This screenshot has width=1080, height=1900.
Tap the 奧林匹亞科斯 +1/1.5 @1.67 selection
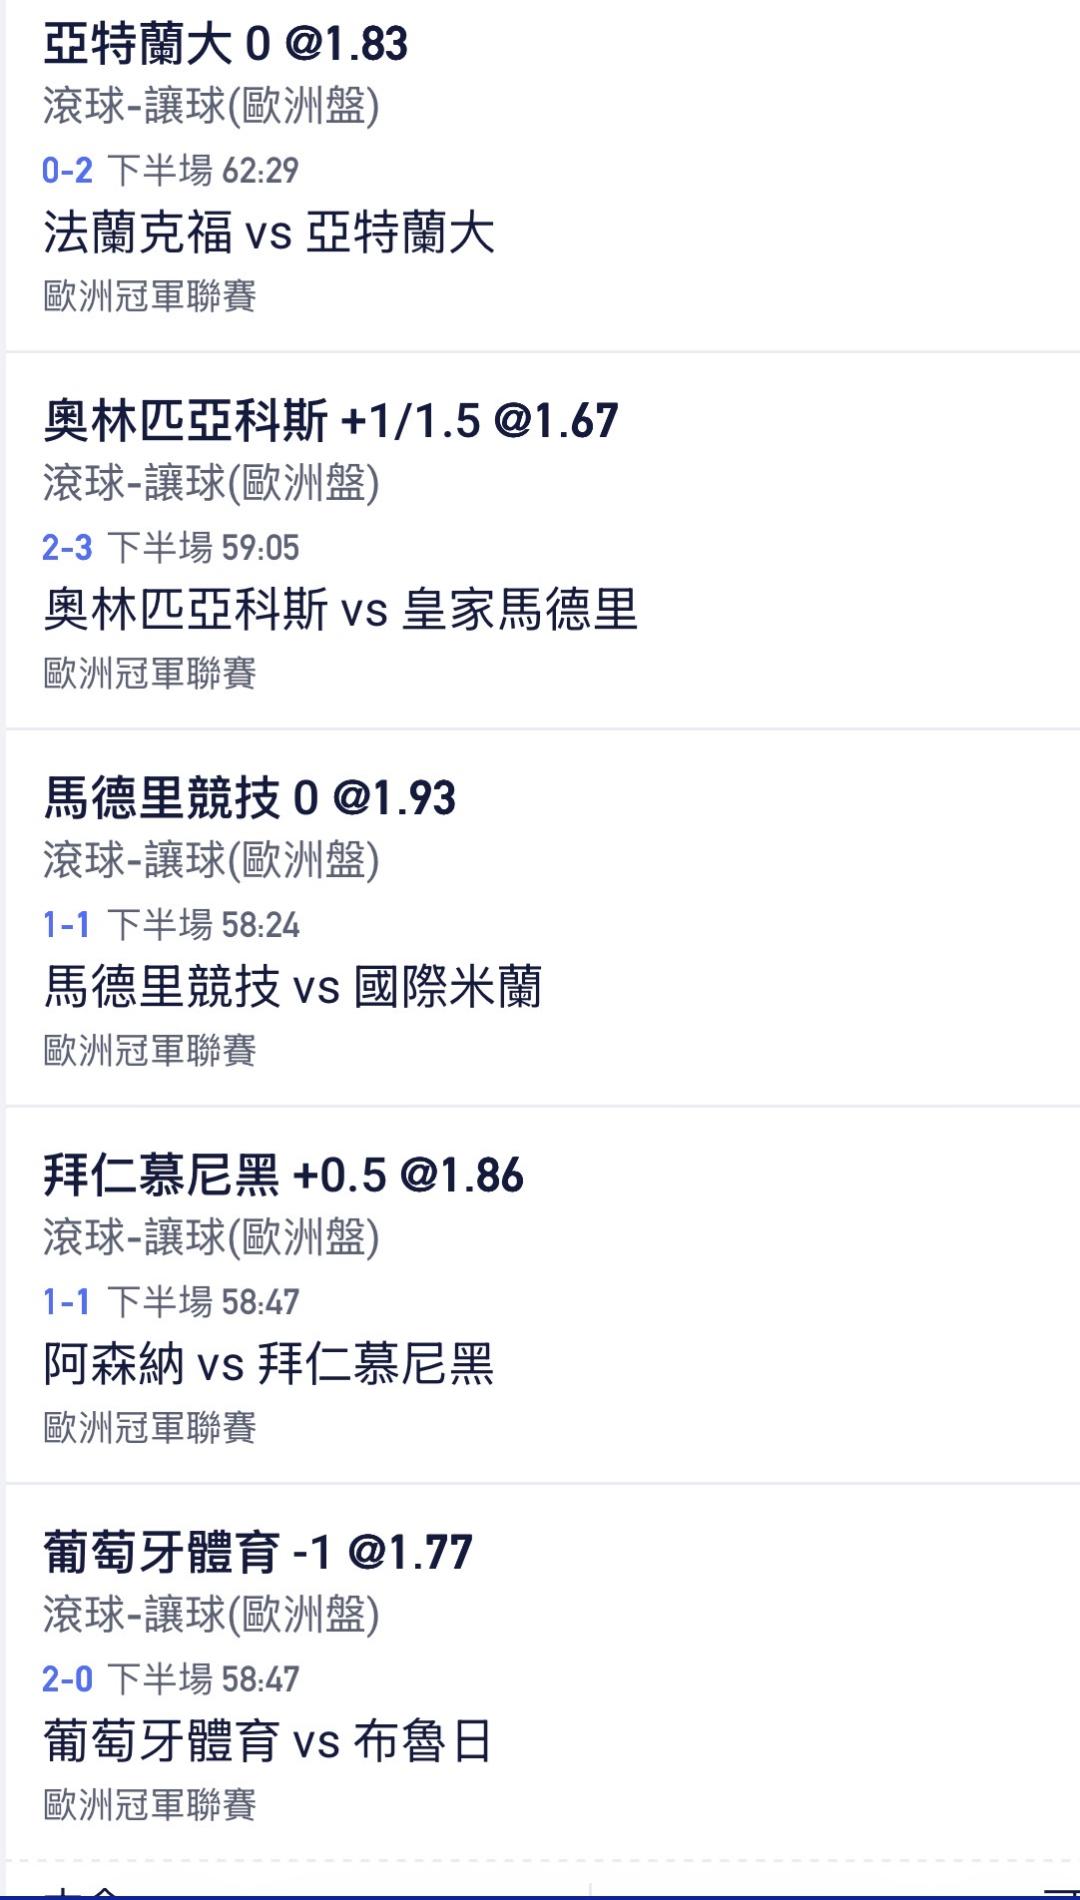[331, 421]
